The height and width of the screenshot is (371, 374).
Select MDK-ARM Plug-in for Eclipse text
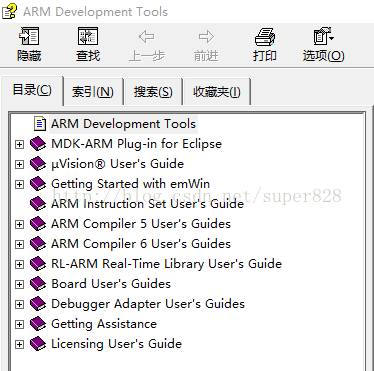click(136, 144)
